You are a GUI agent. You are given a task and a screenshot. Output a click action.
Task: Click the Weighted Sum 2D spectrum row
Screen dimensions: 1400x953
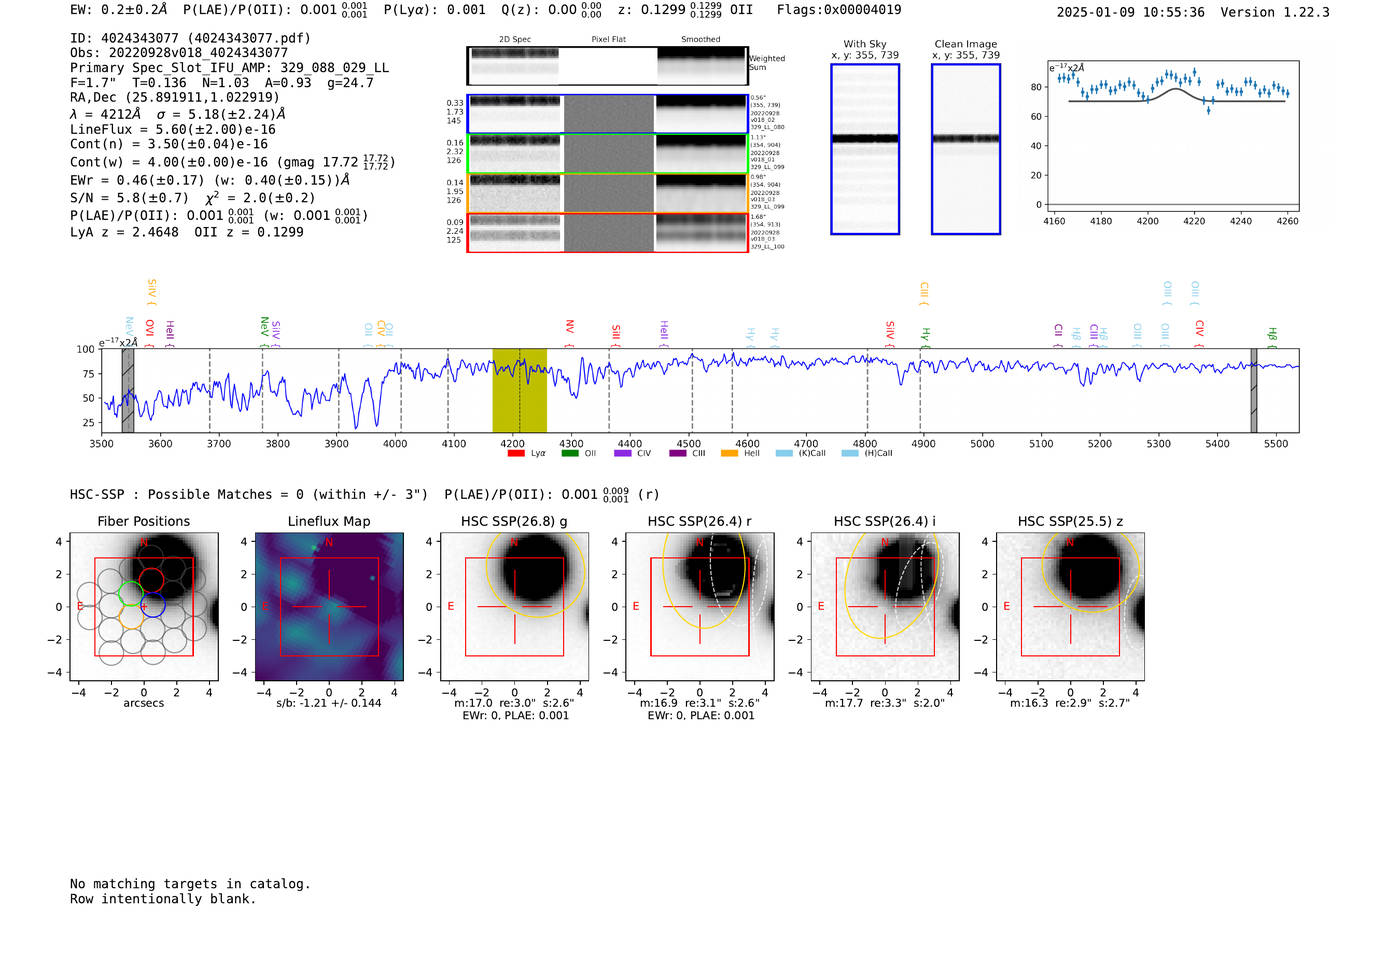607,66
